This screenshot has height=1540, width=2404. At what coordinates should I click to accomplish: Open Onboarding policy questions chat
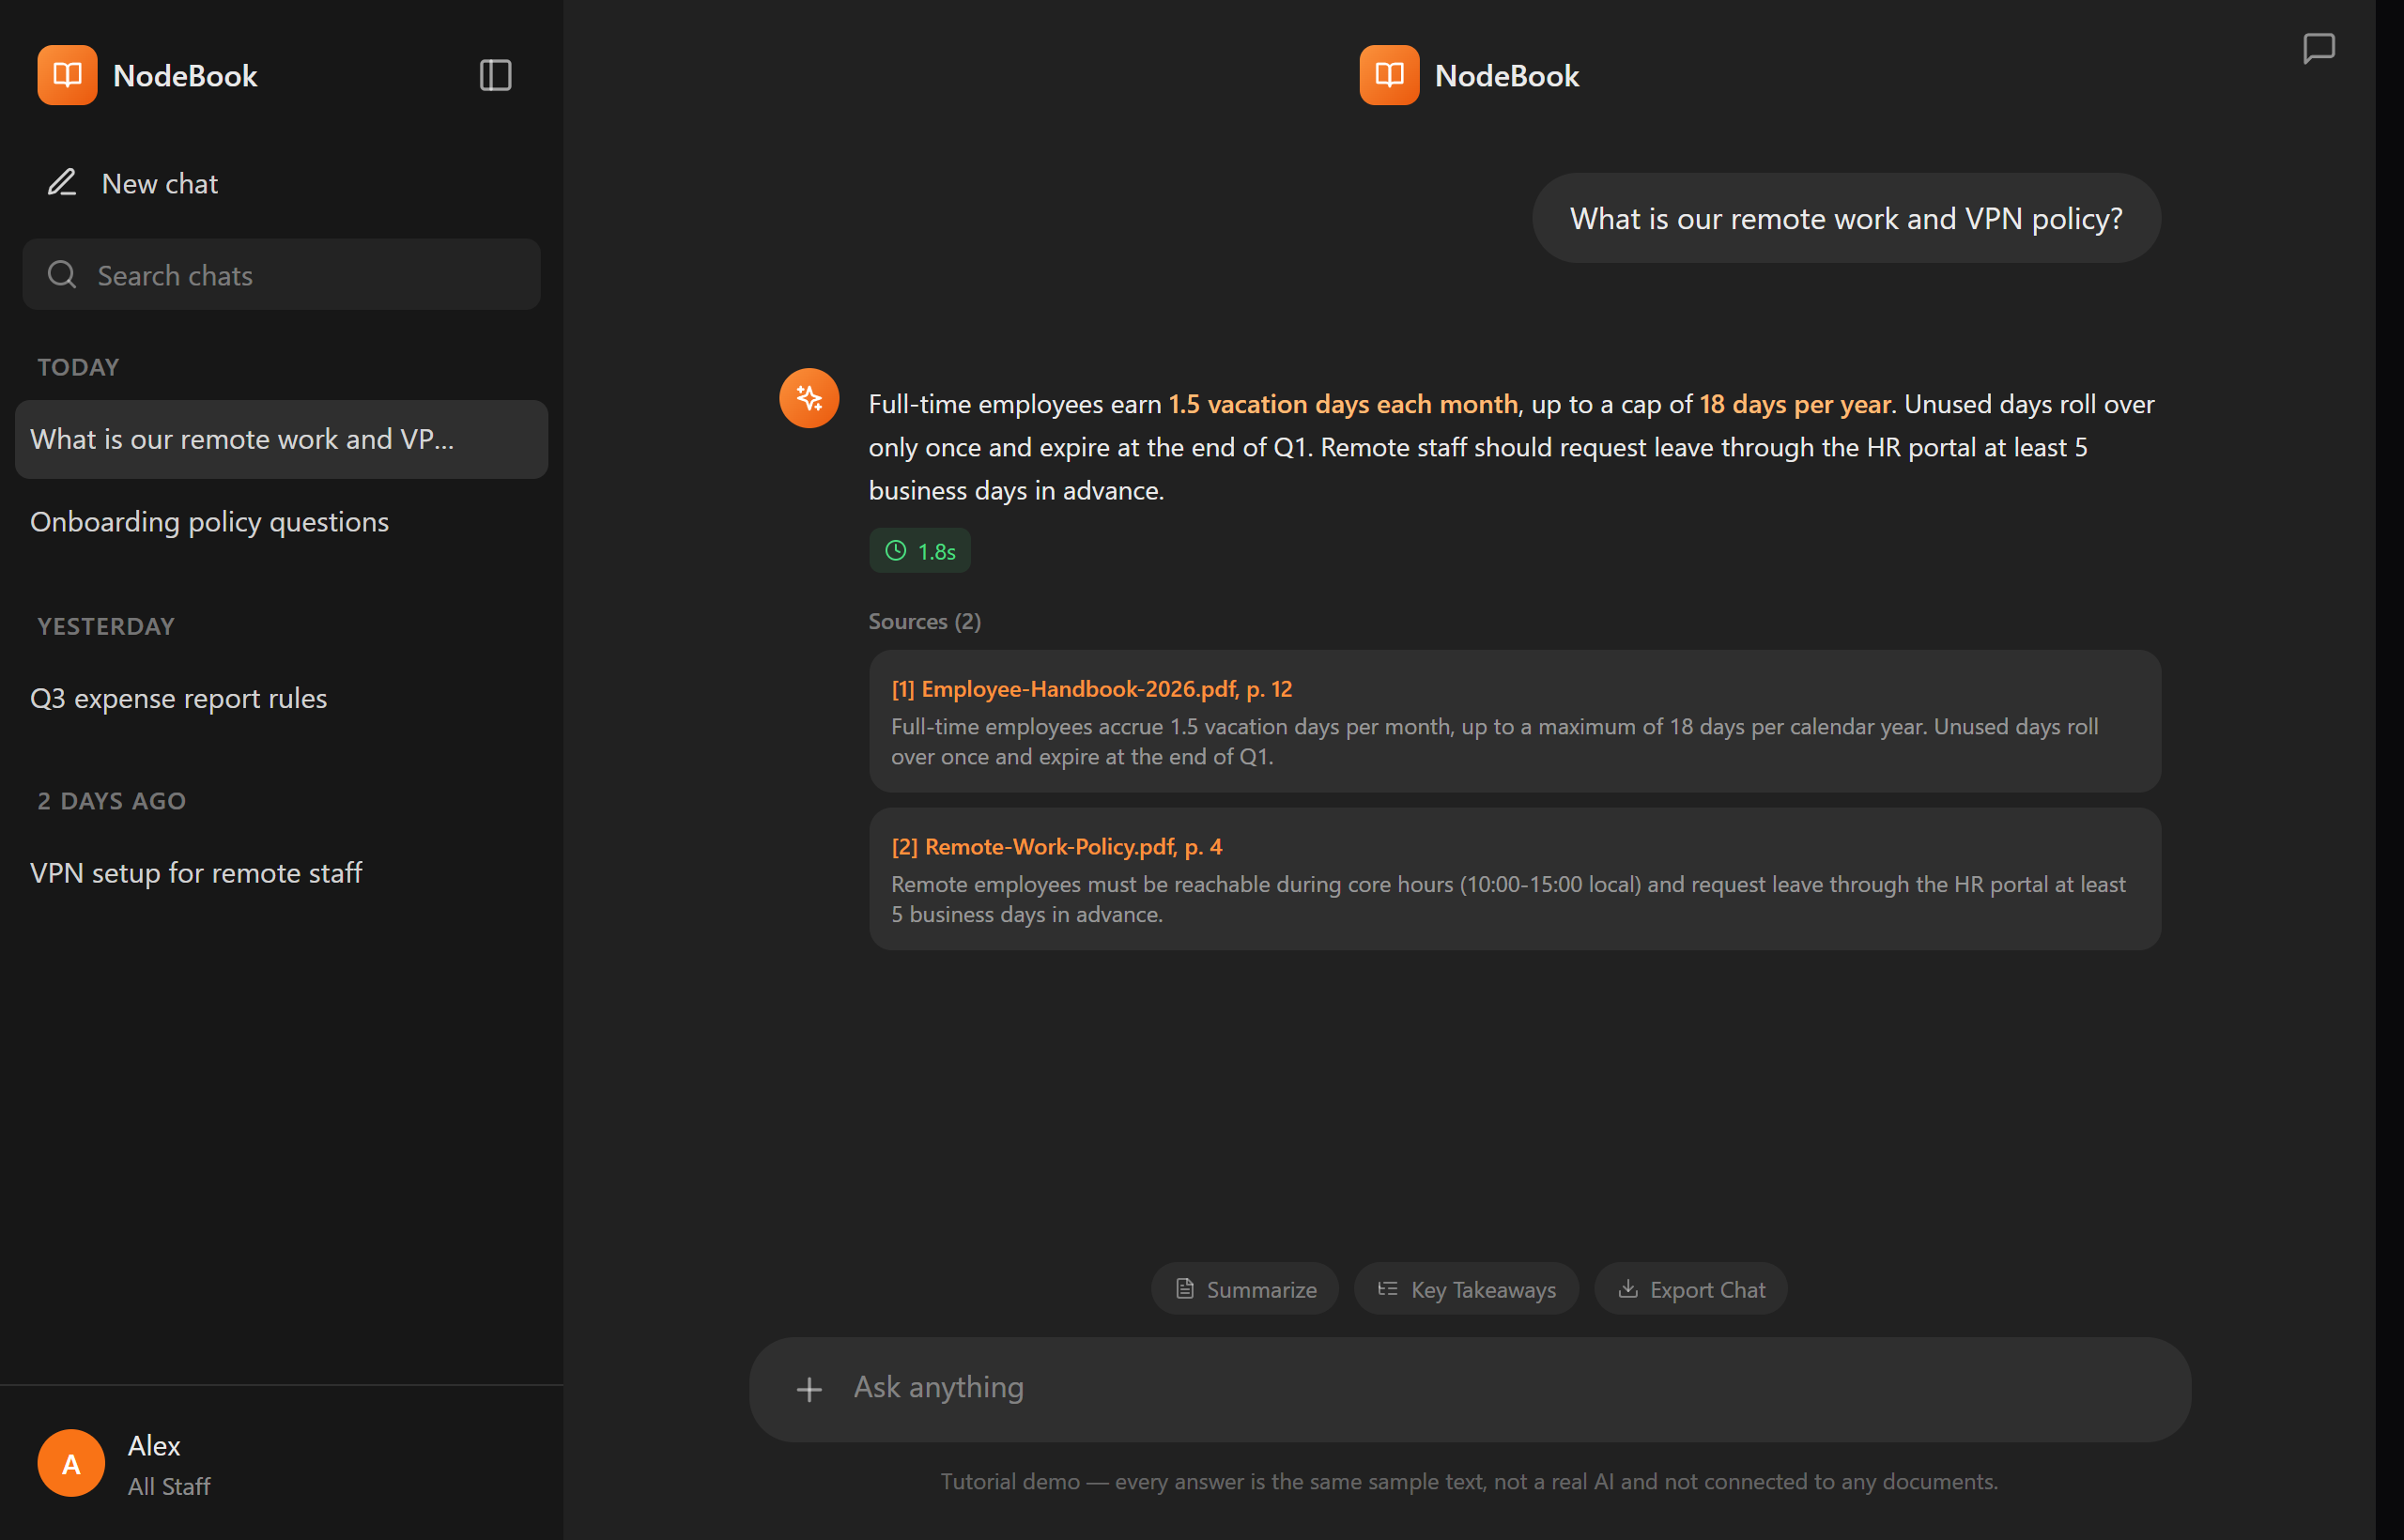click(282, 522)
